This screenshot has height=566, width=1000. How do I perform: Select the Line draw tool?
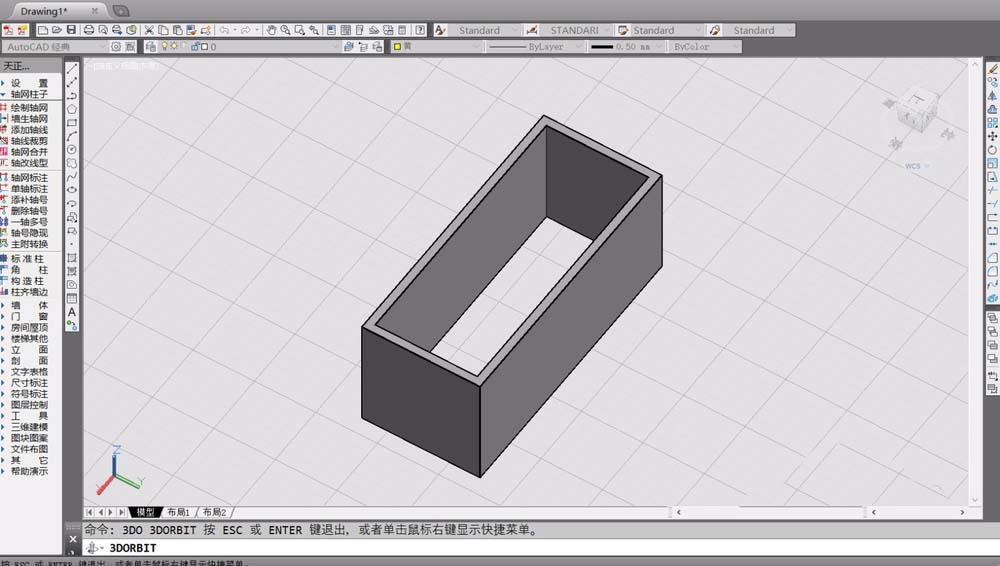72,68
